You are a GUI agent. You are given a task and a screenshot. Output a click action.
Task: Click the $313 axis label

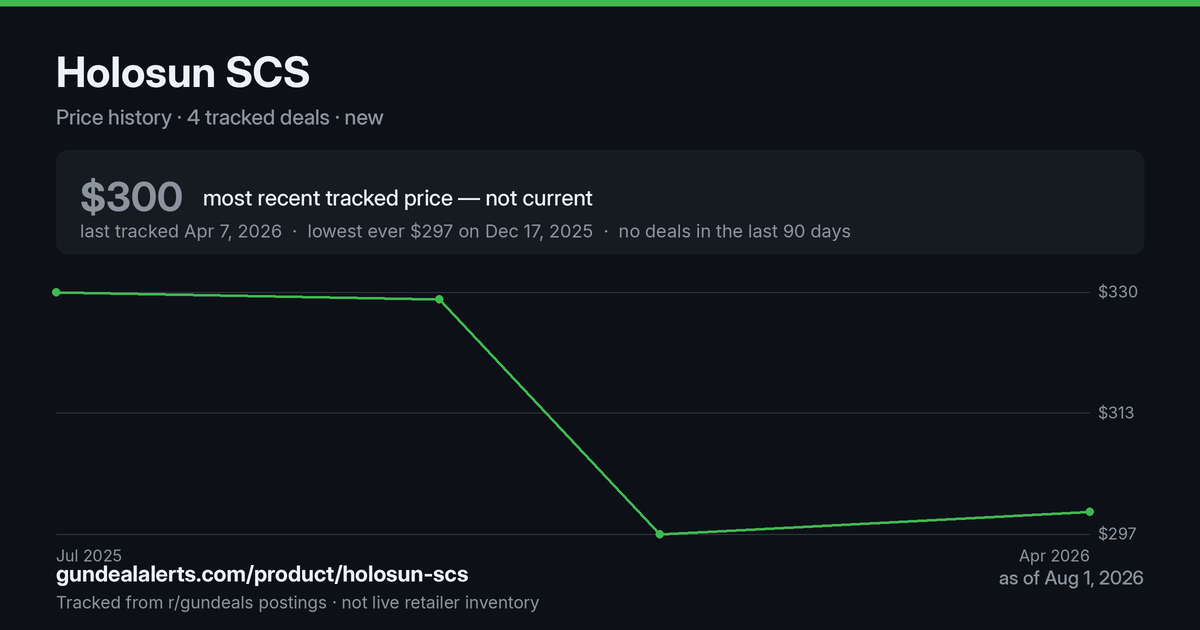[x=1116, y=413]
